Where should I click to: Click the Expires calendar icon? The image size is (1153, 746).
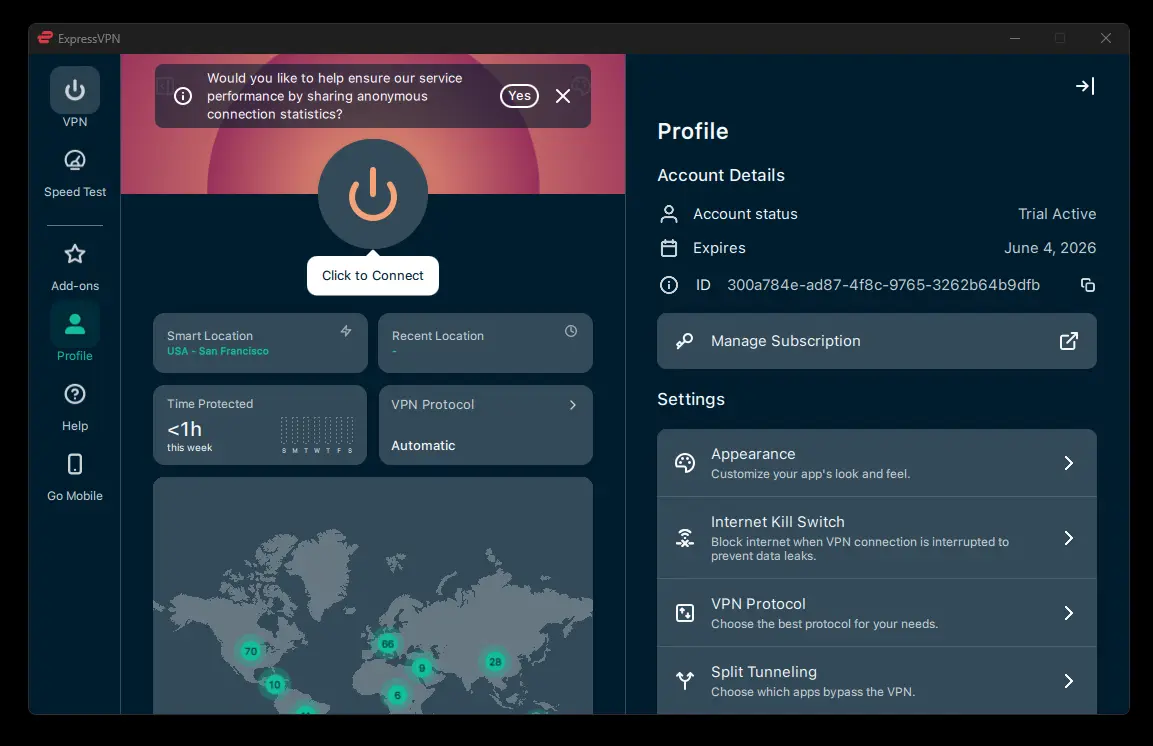[668, 248]
